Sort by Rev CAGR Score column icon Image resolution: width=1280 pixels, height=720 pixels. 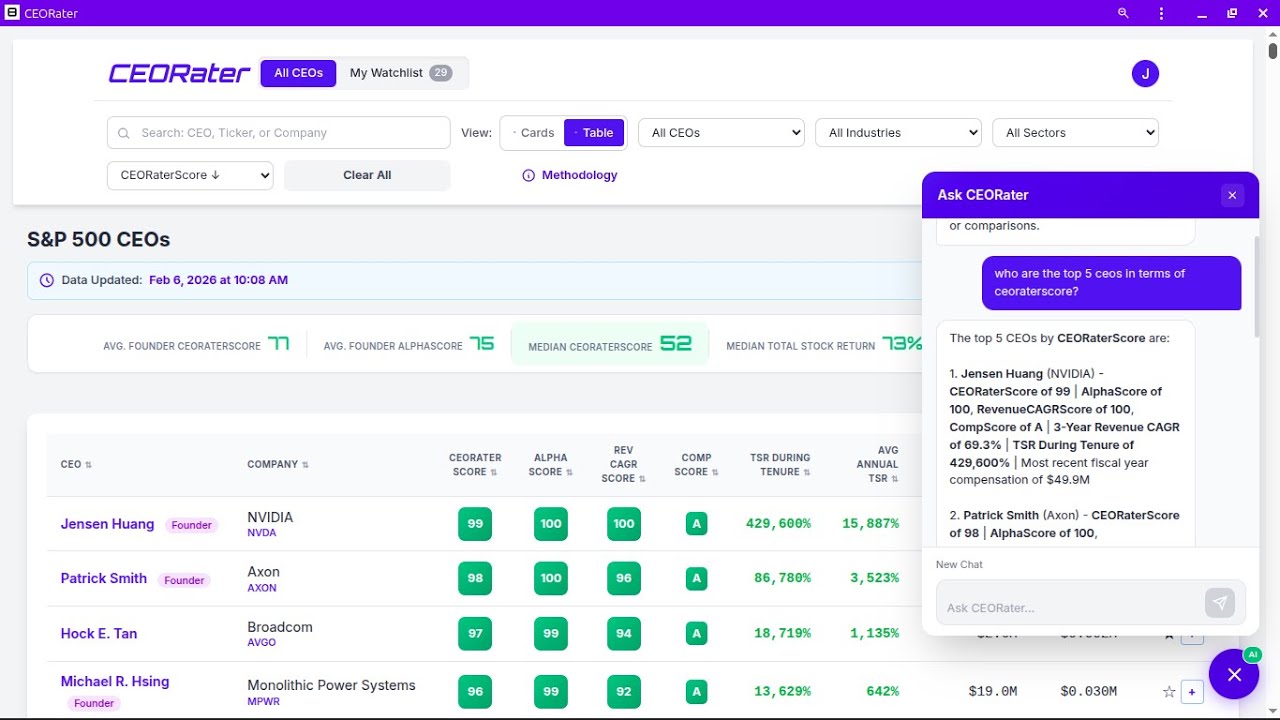click(x=642, y=479)
